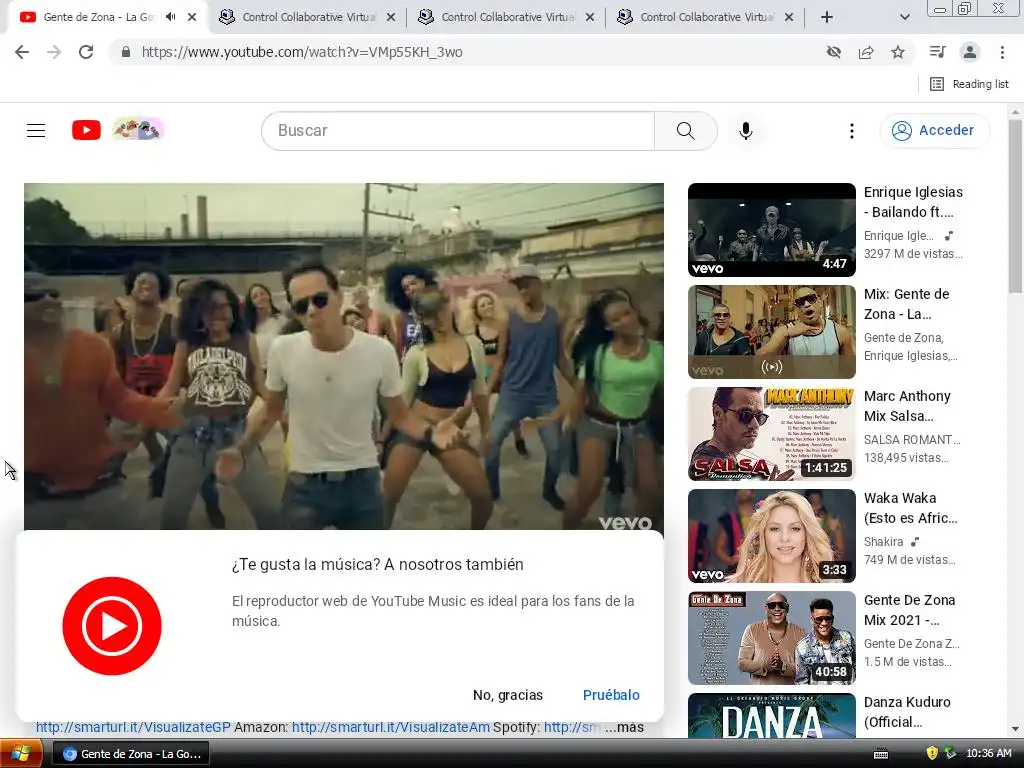Close the first Control Collaborative tab
1024x768 pixels.
391,17
